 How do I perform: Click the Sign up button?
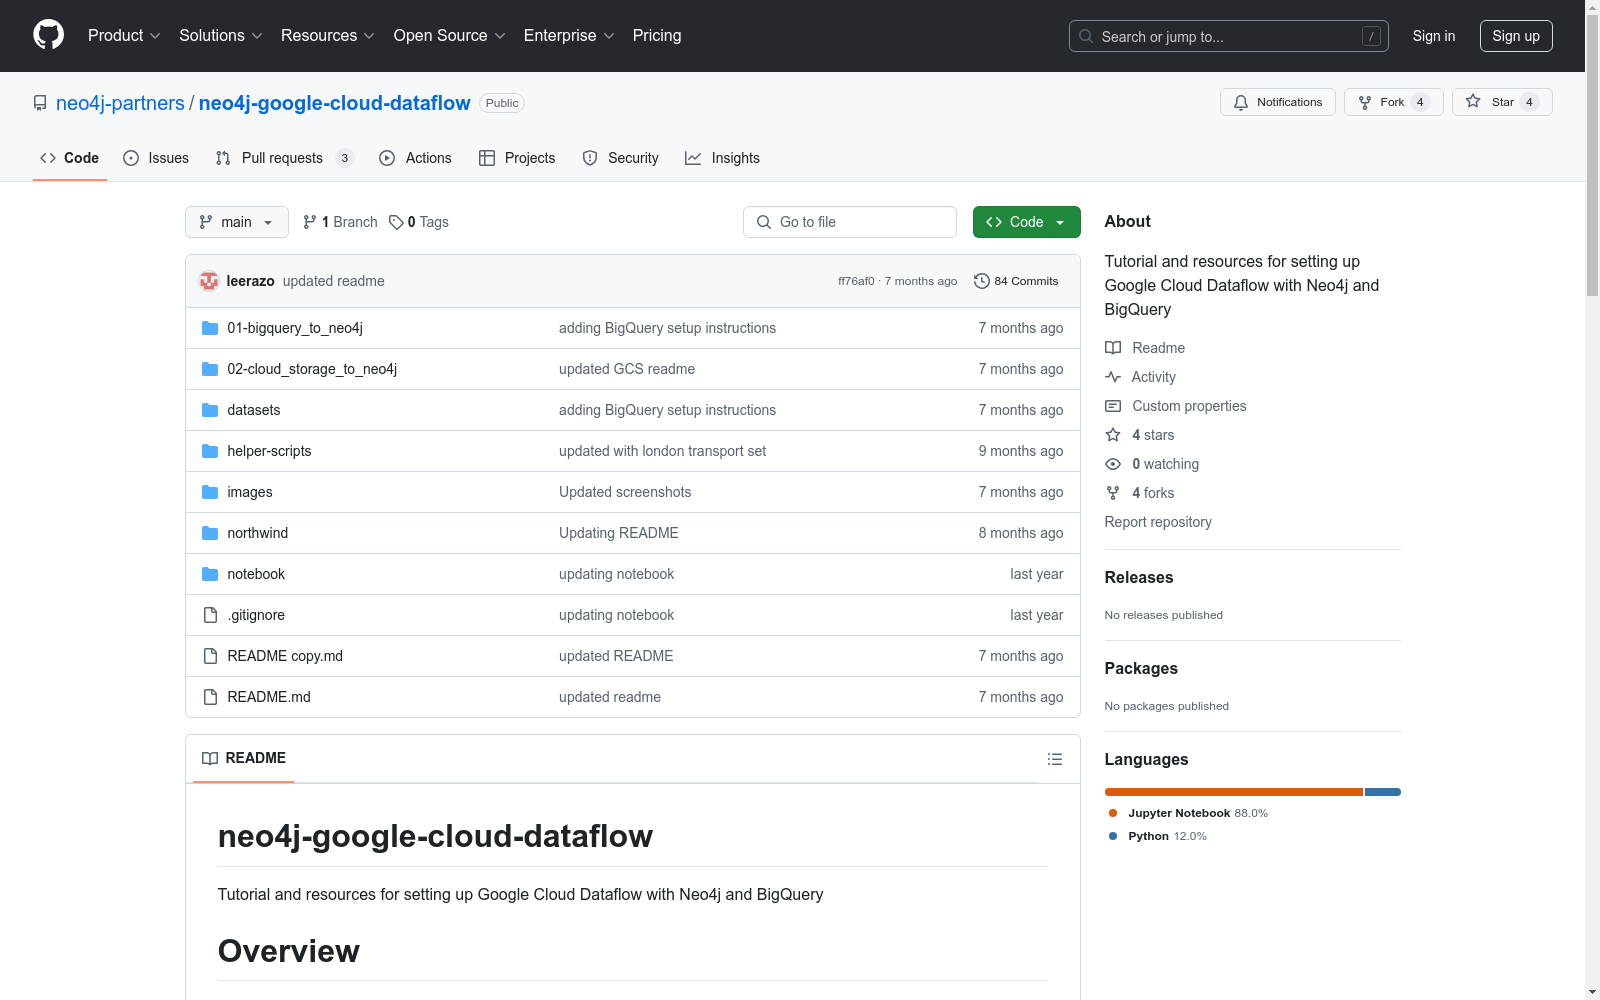pyautogui.click(x=1516, y=36)
